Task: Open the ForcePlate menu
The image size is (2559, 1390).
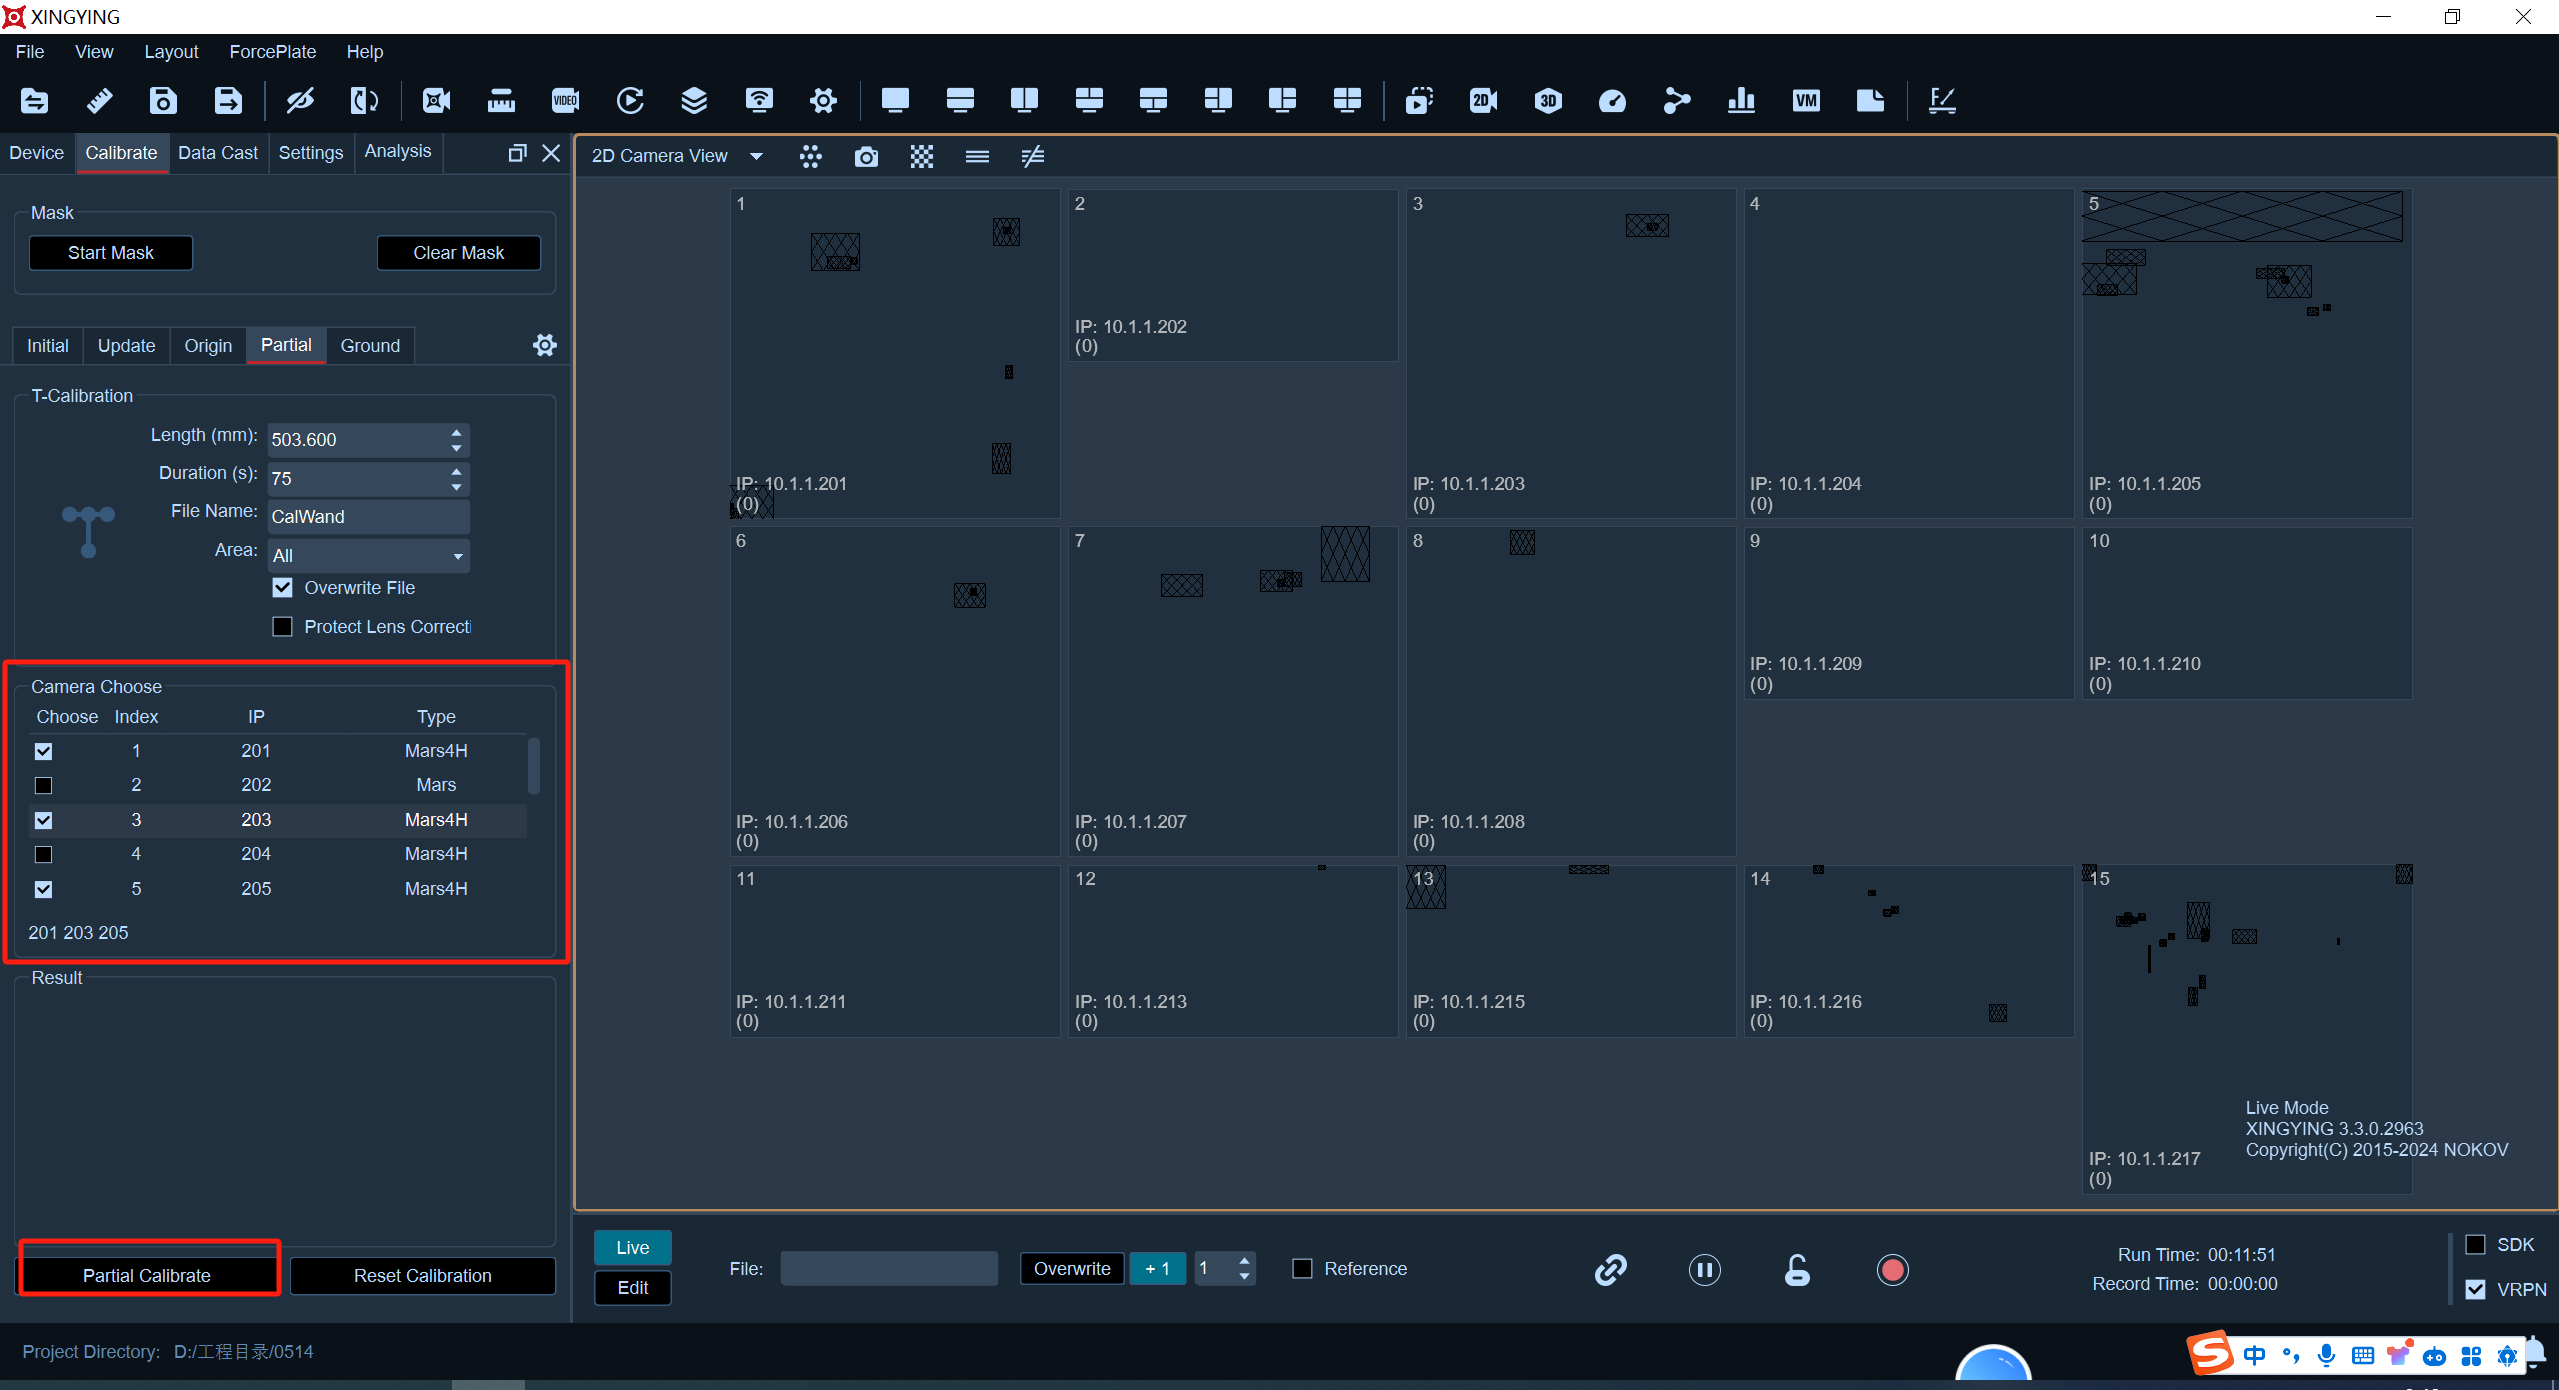Action: [x=272, y=52]
